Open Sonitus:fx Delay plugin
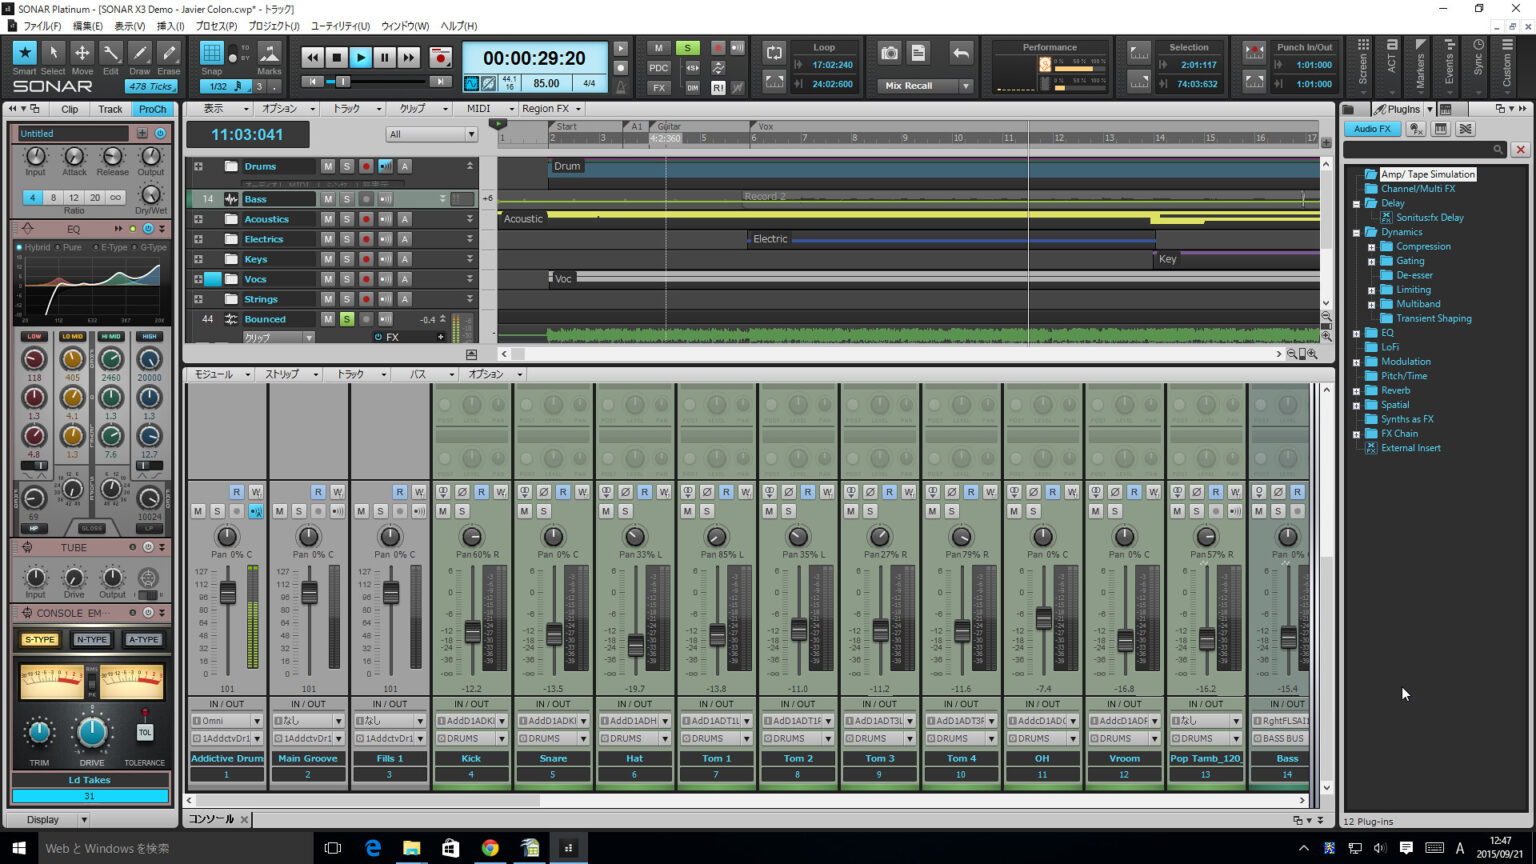Image resolution: width=1536 pixels, height=864 pixels. pos(1429,217)
